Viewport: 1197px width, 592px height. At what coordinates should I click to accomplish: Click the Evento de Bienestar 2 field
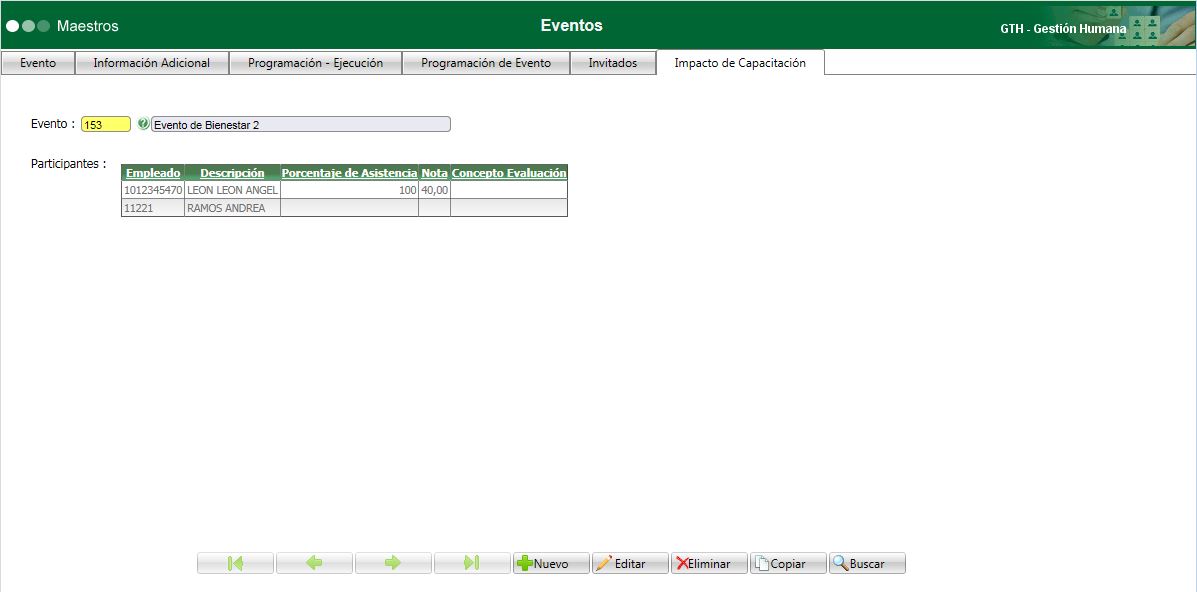click(x=301, y=125)
